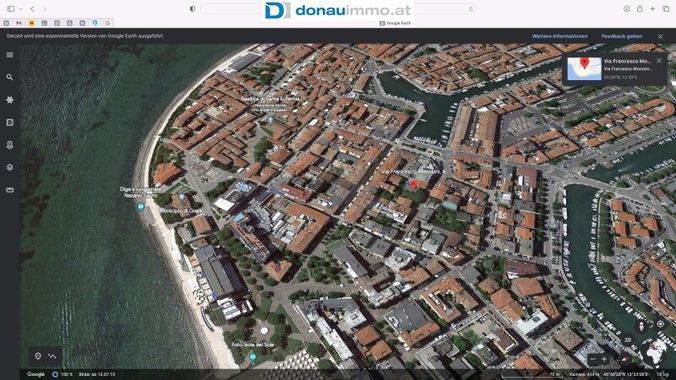676x380 pixels.
Task: Toggle the 2D view button
Action: [628, 340]
